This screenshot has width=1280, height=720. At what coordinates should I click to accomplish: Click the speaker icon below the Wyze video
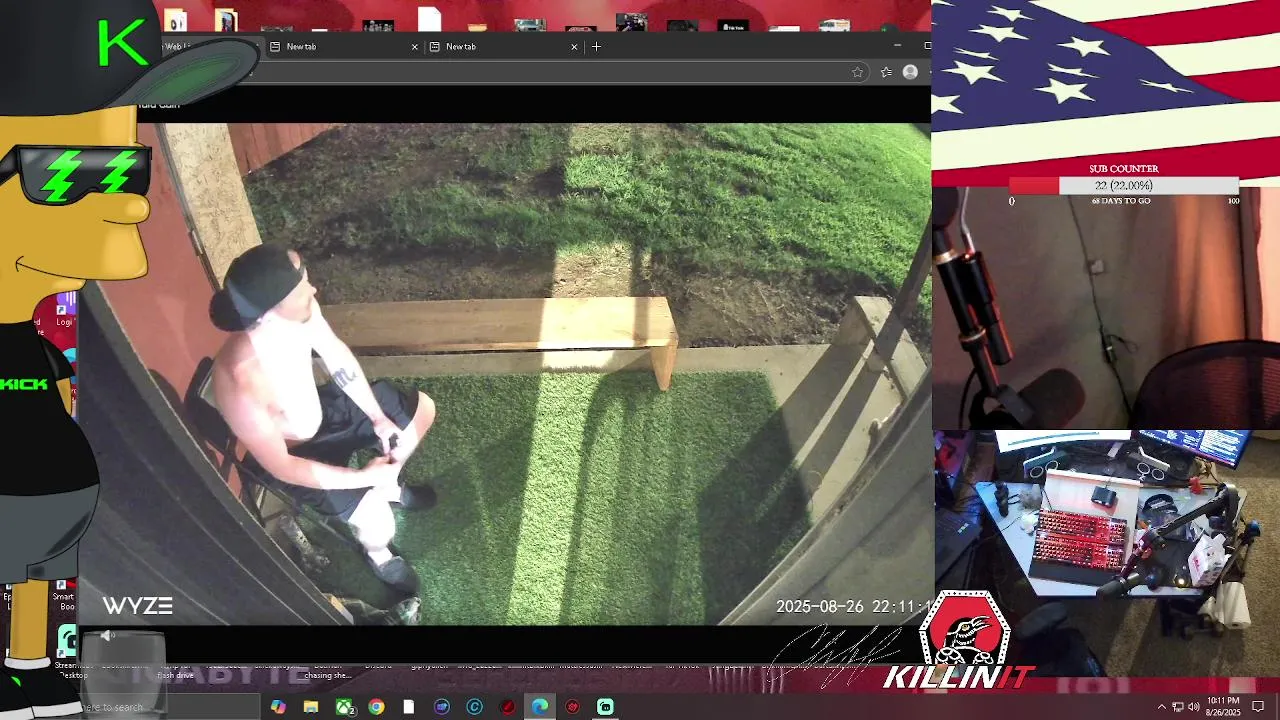click(x=107, y=636)
